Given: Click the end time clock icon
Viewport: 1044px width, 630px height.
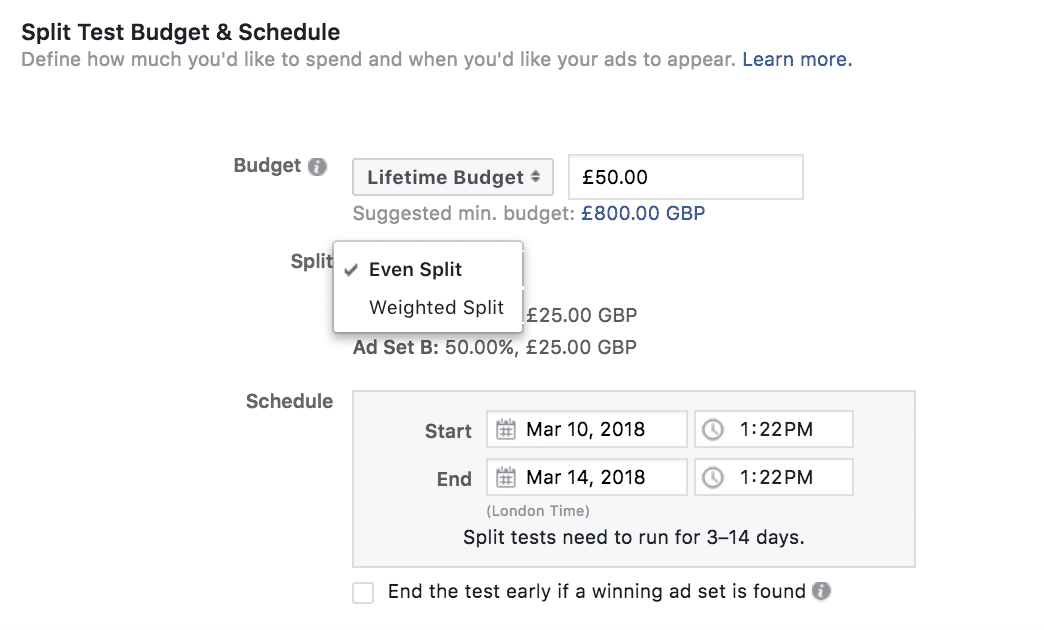Looking at the screenshot, I should (x=713, y=477).
